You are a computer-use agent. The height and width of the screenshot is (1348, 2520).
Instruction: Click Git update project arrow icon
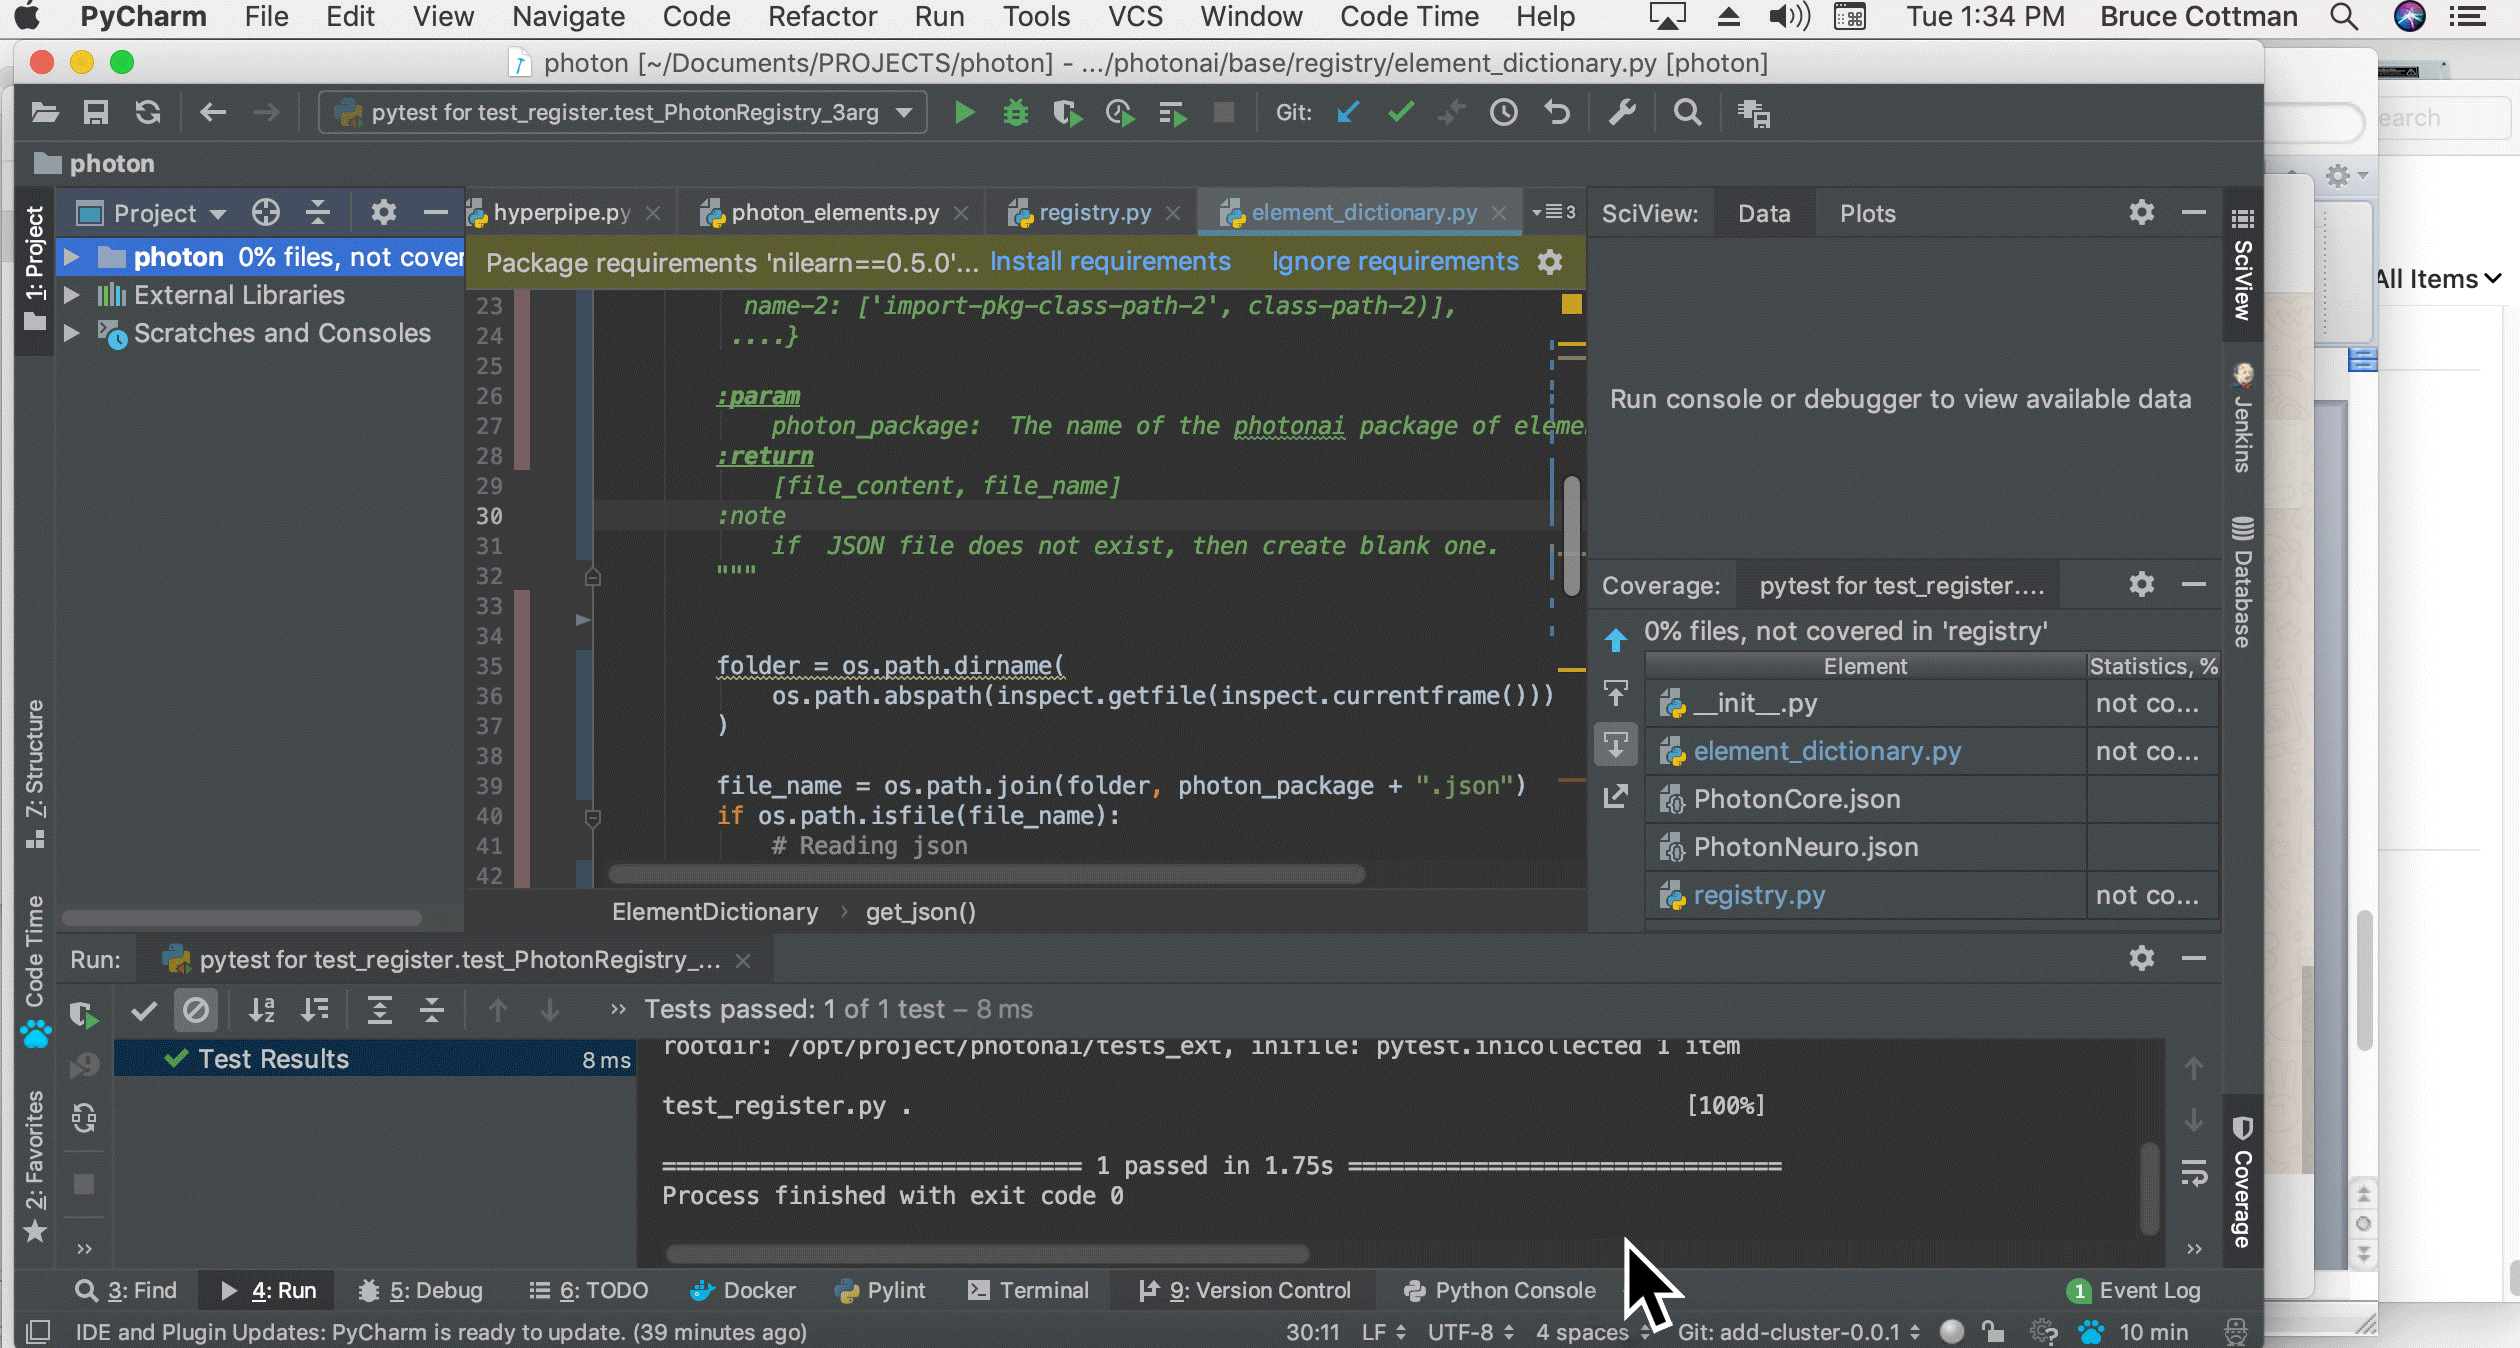coord(1347,113)
